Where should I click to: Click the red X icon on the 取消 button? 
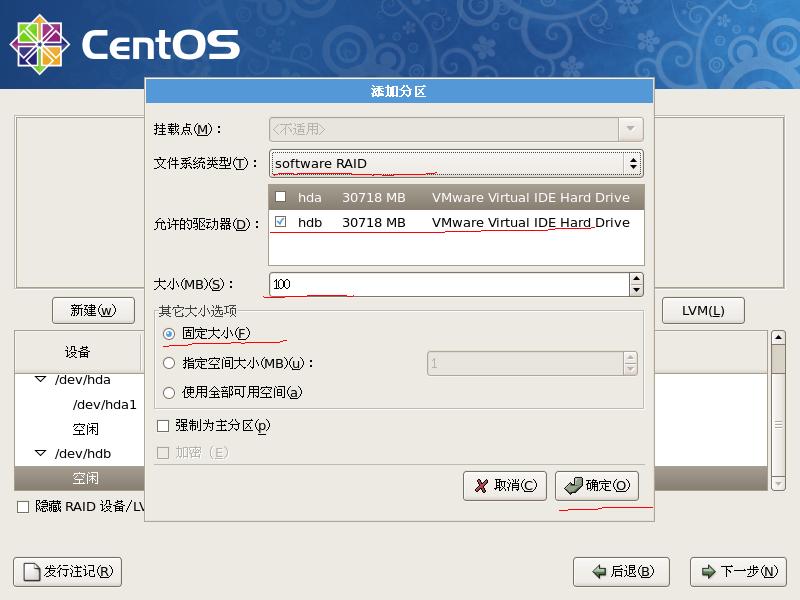(481, 485)
